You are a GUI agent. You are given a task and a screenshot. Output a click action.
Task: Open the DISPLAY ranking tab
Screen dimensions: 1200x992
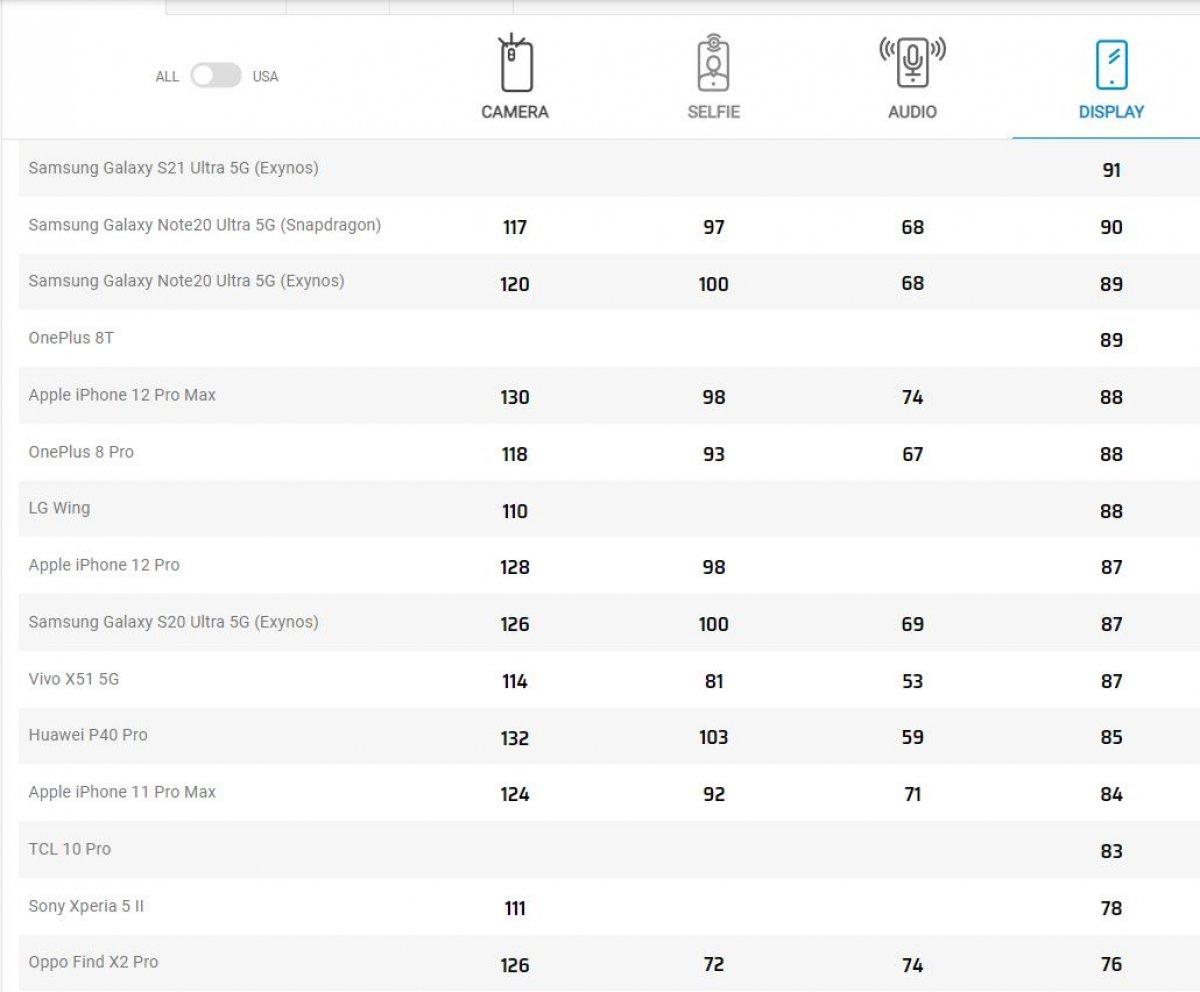pyautogui.click(x=1111, y=112)
